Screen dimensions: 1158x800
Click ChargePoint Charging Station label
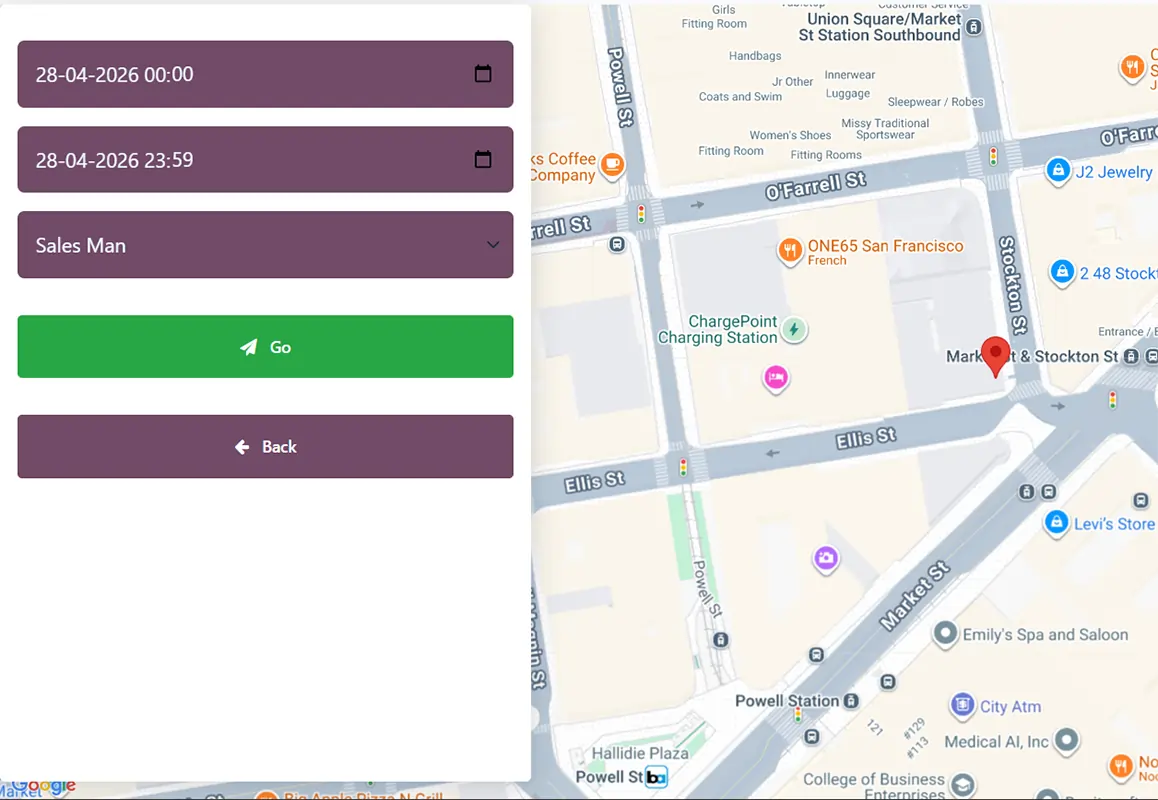pos(718,329)
